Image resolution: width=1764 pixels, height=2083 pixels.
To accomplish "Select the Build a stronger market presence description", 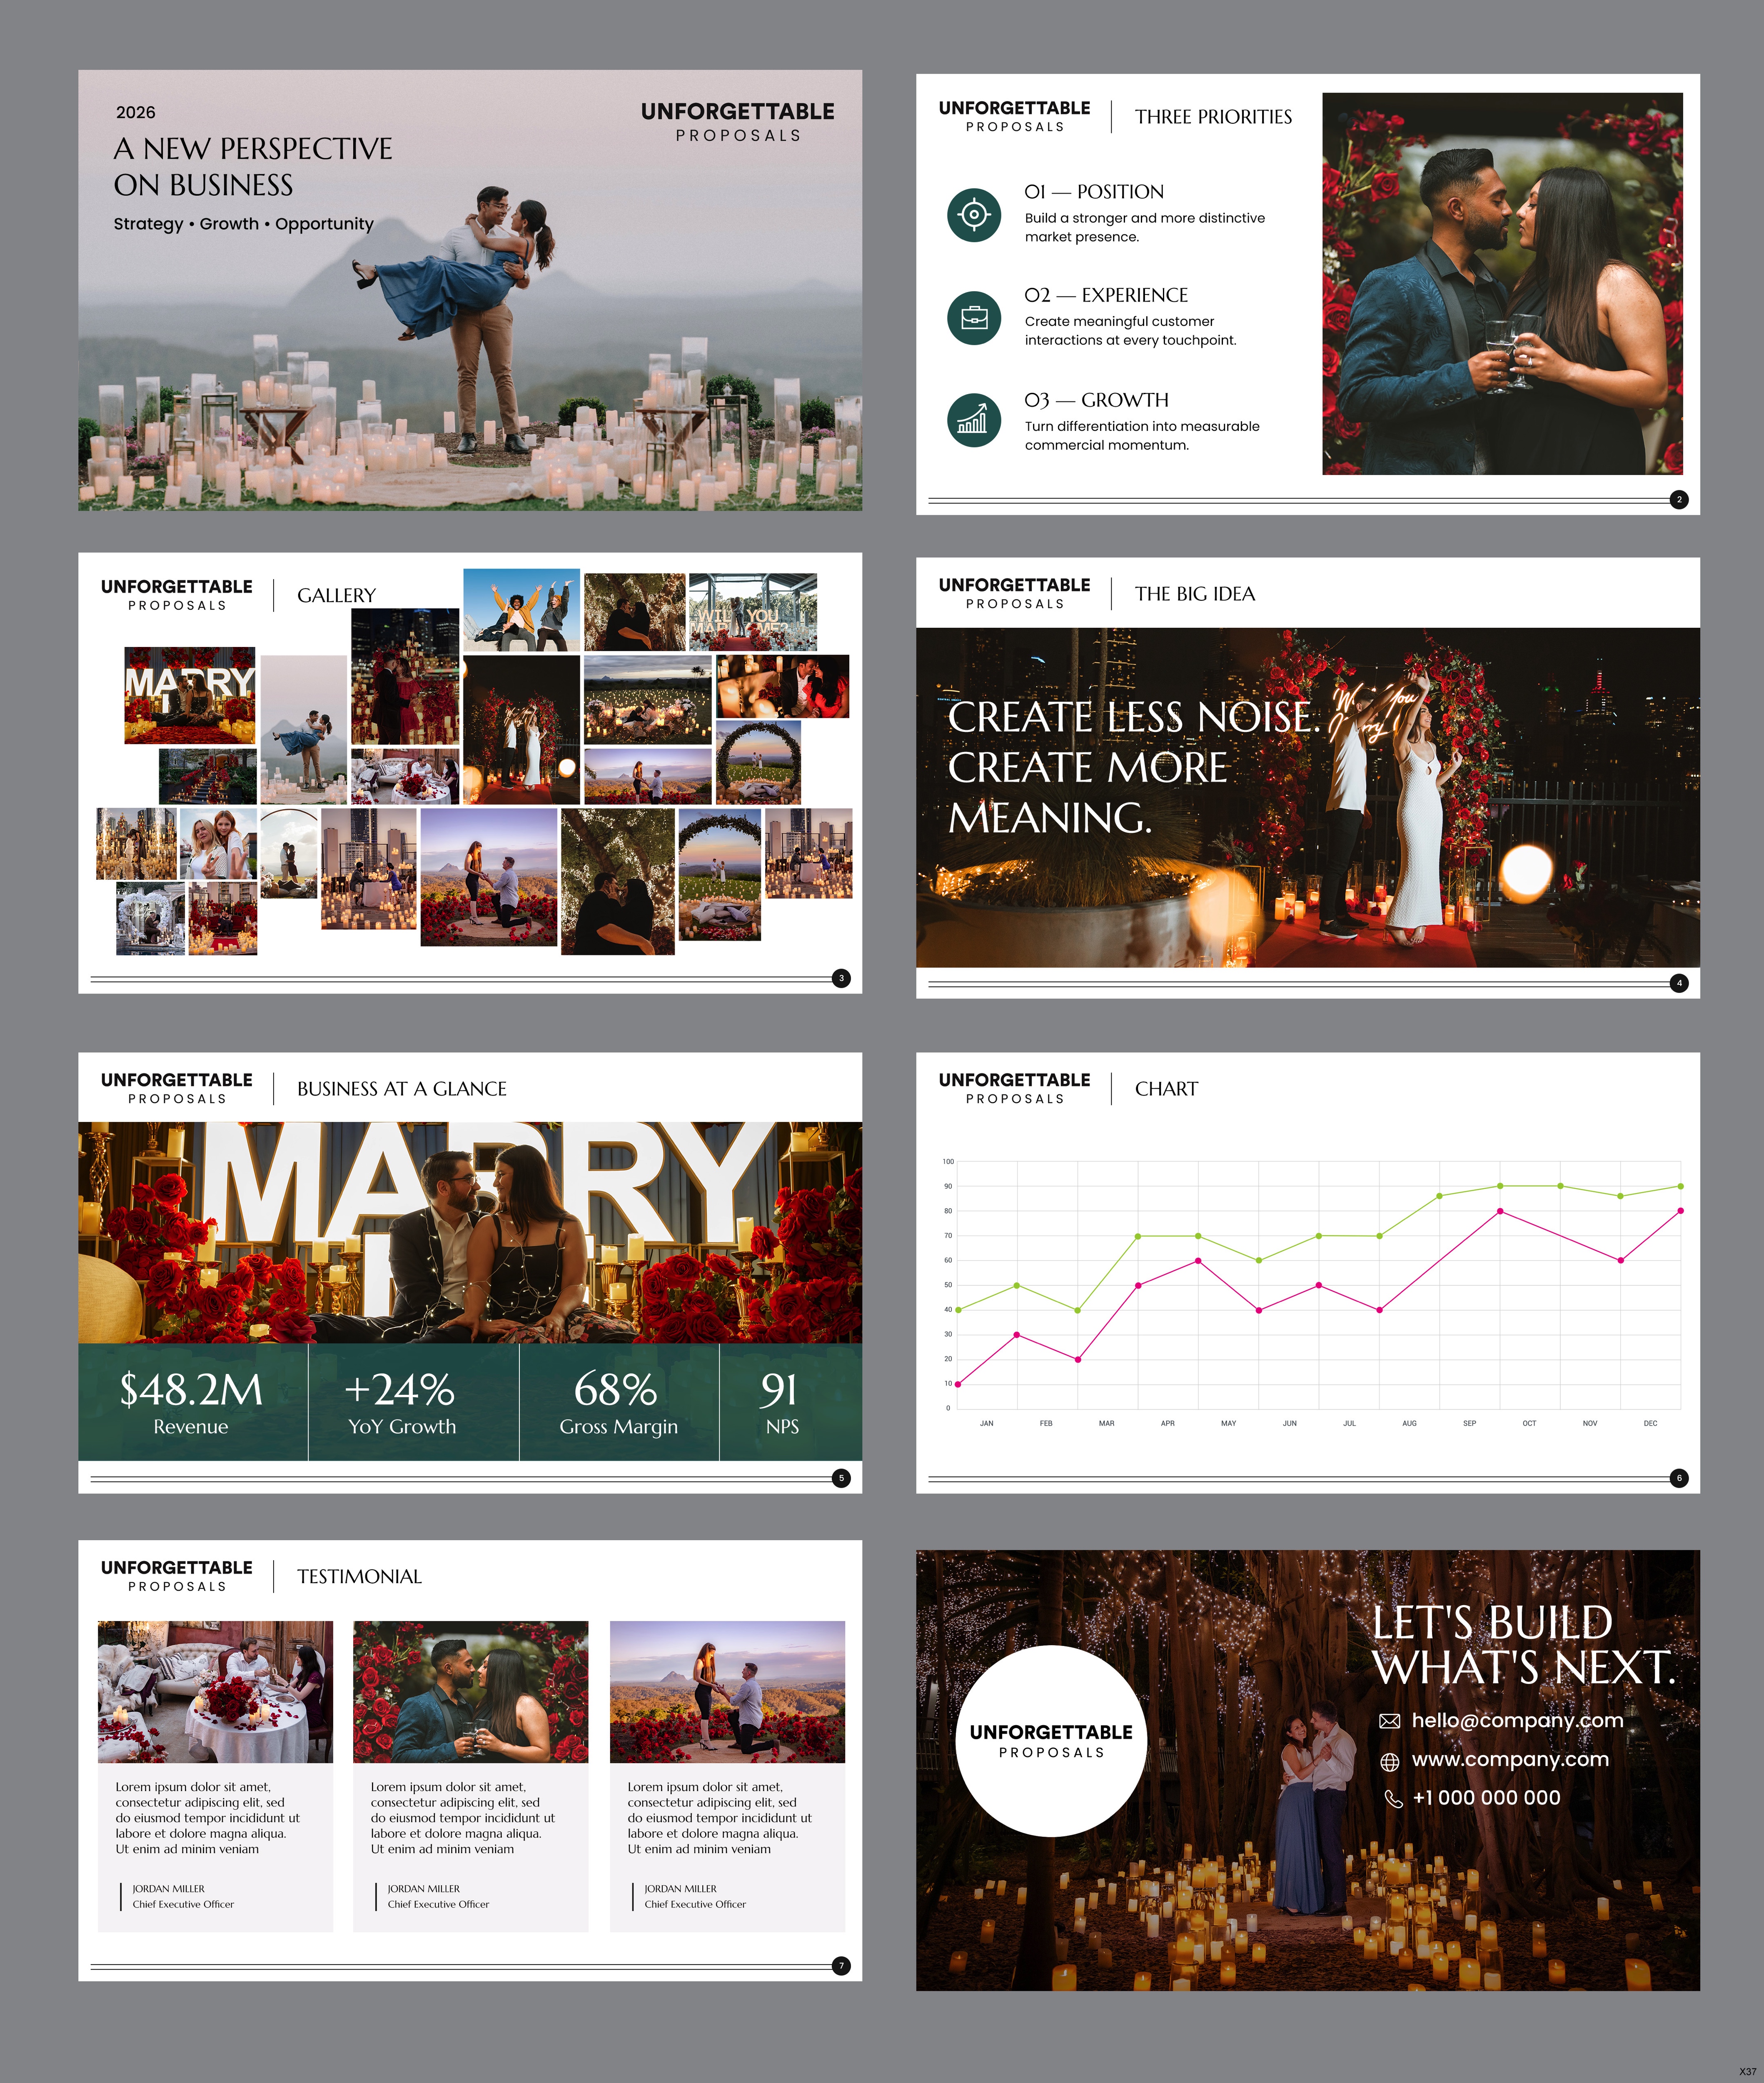I will (x=1144, y=227).
